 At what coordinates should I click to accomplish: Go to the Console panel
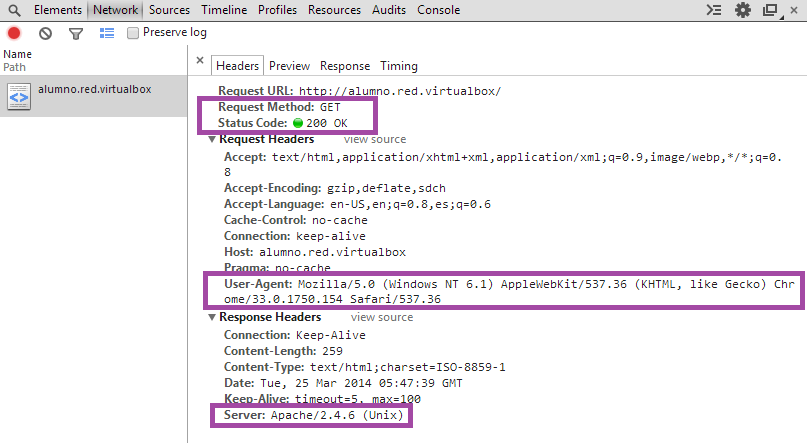tap(438, 10)
